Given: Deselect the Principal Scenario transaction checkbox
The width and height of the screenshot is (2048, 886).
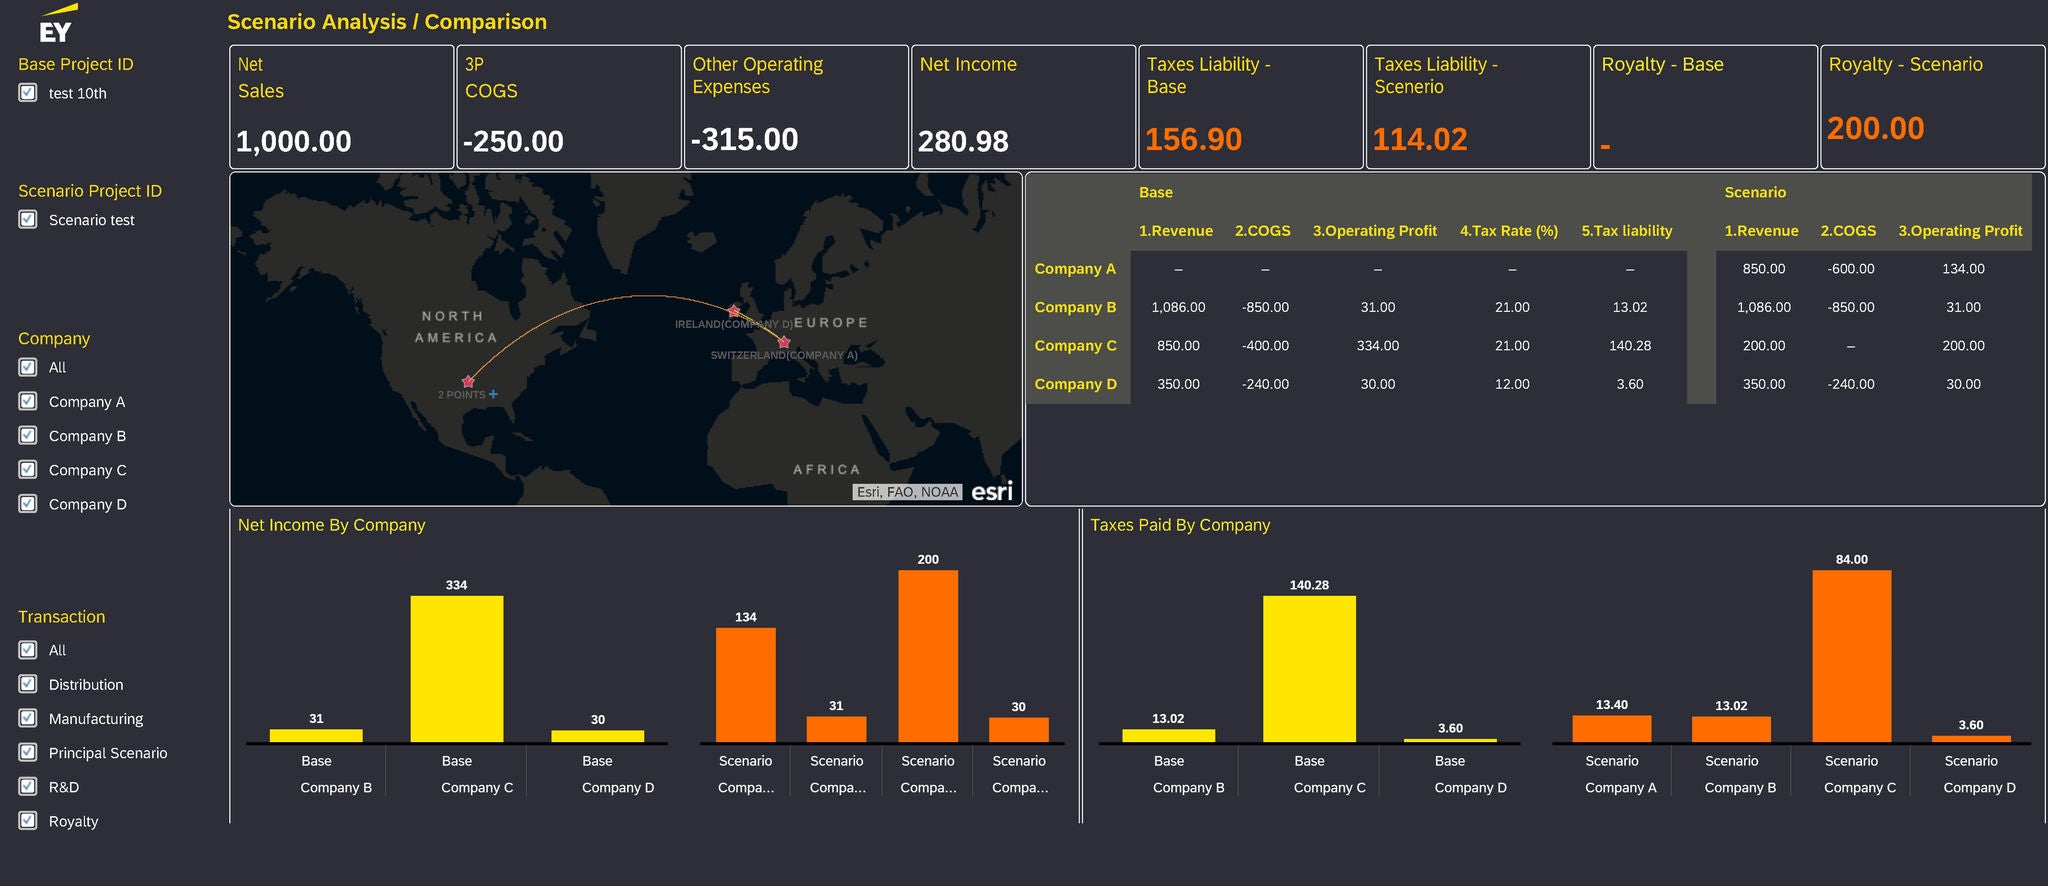Looking at the screenshot, I should pos(28,753).
